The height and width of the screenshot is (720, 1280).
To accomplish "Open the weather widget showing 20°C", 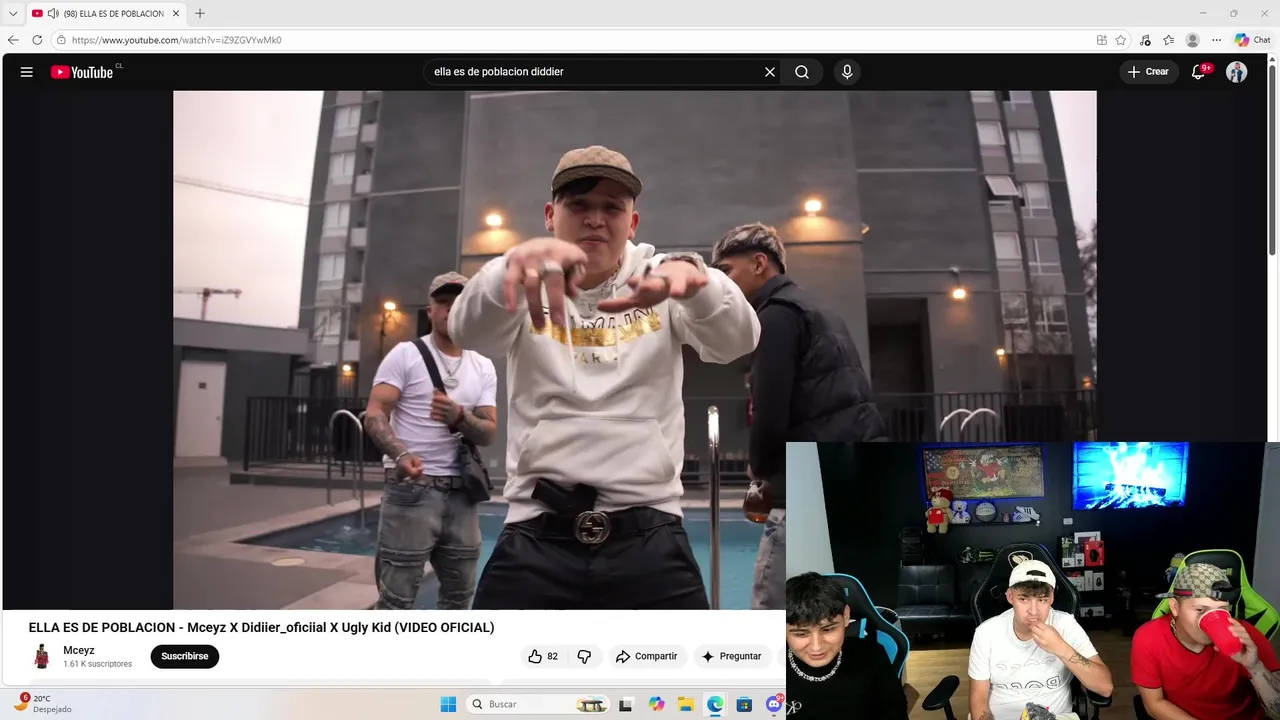I will pos(42,704).
